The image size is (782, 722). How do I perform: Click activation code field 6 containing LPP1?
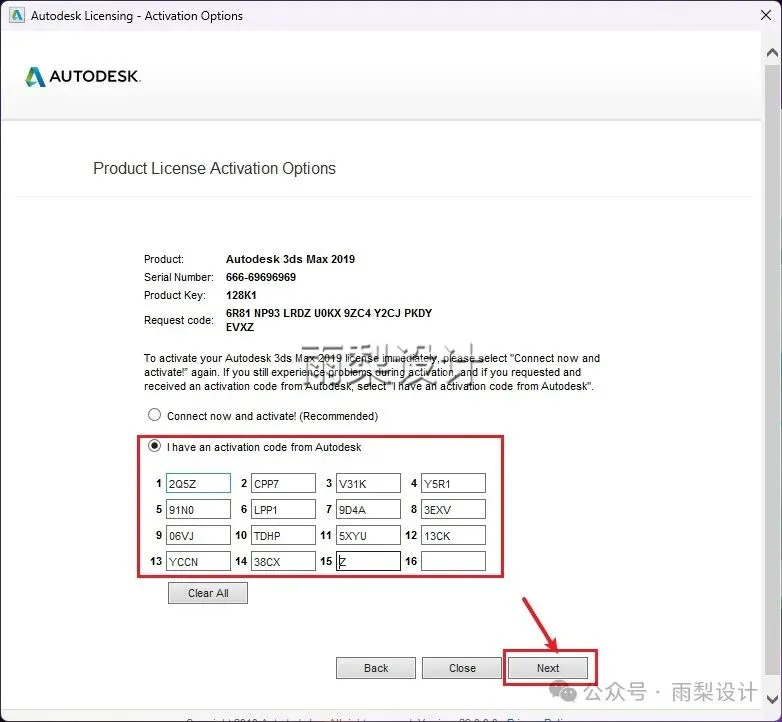(283, 509)
